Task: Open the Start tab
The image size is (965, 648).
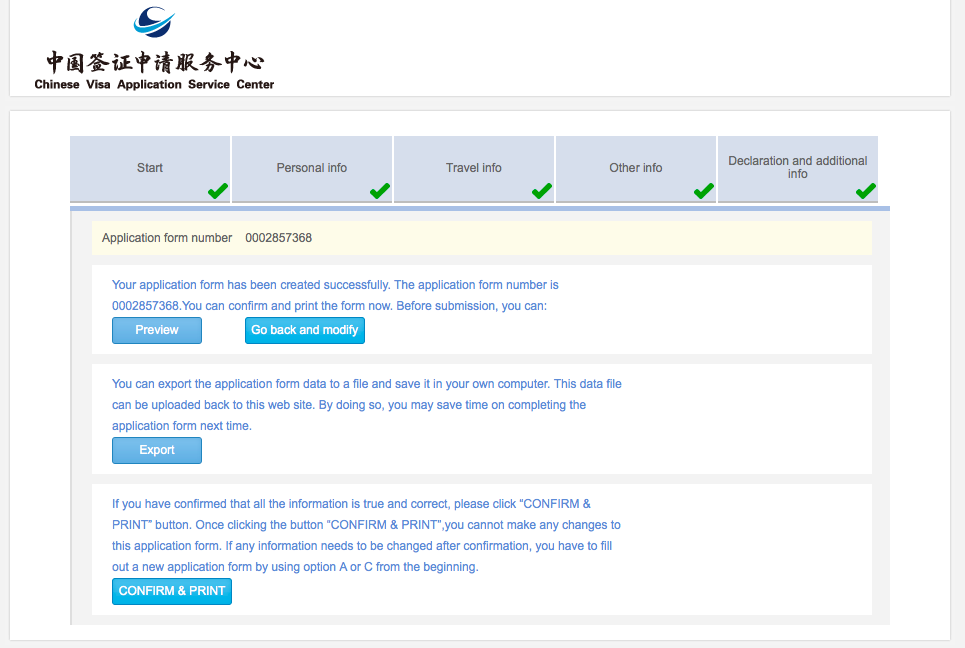Action: (x=150, y=168)
